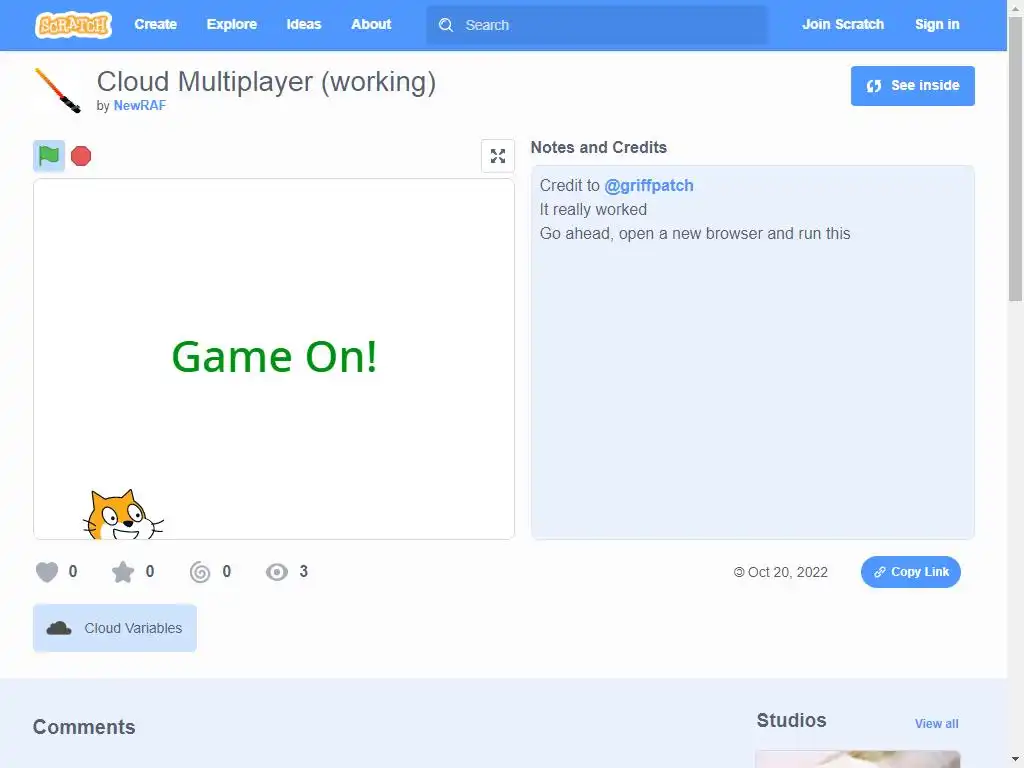Open the Ideas page
This screenshot has height=768, width=1024.
(x=304, y=25)
